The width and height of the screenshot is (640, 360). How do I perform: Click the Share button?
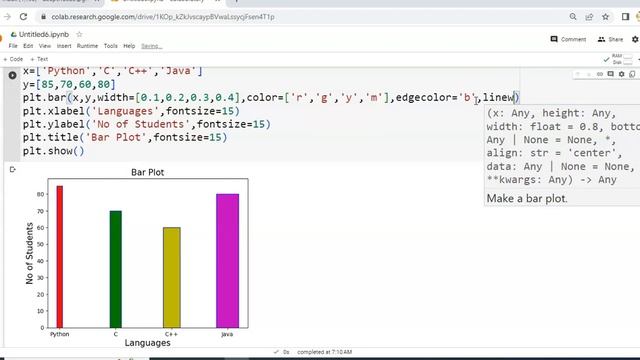click(x=610, y=39)
